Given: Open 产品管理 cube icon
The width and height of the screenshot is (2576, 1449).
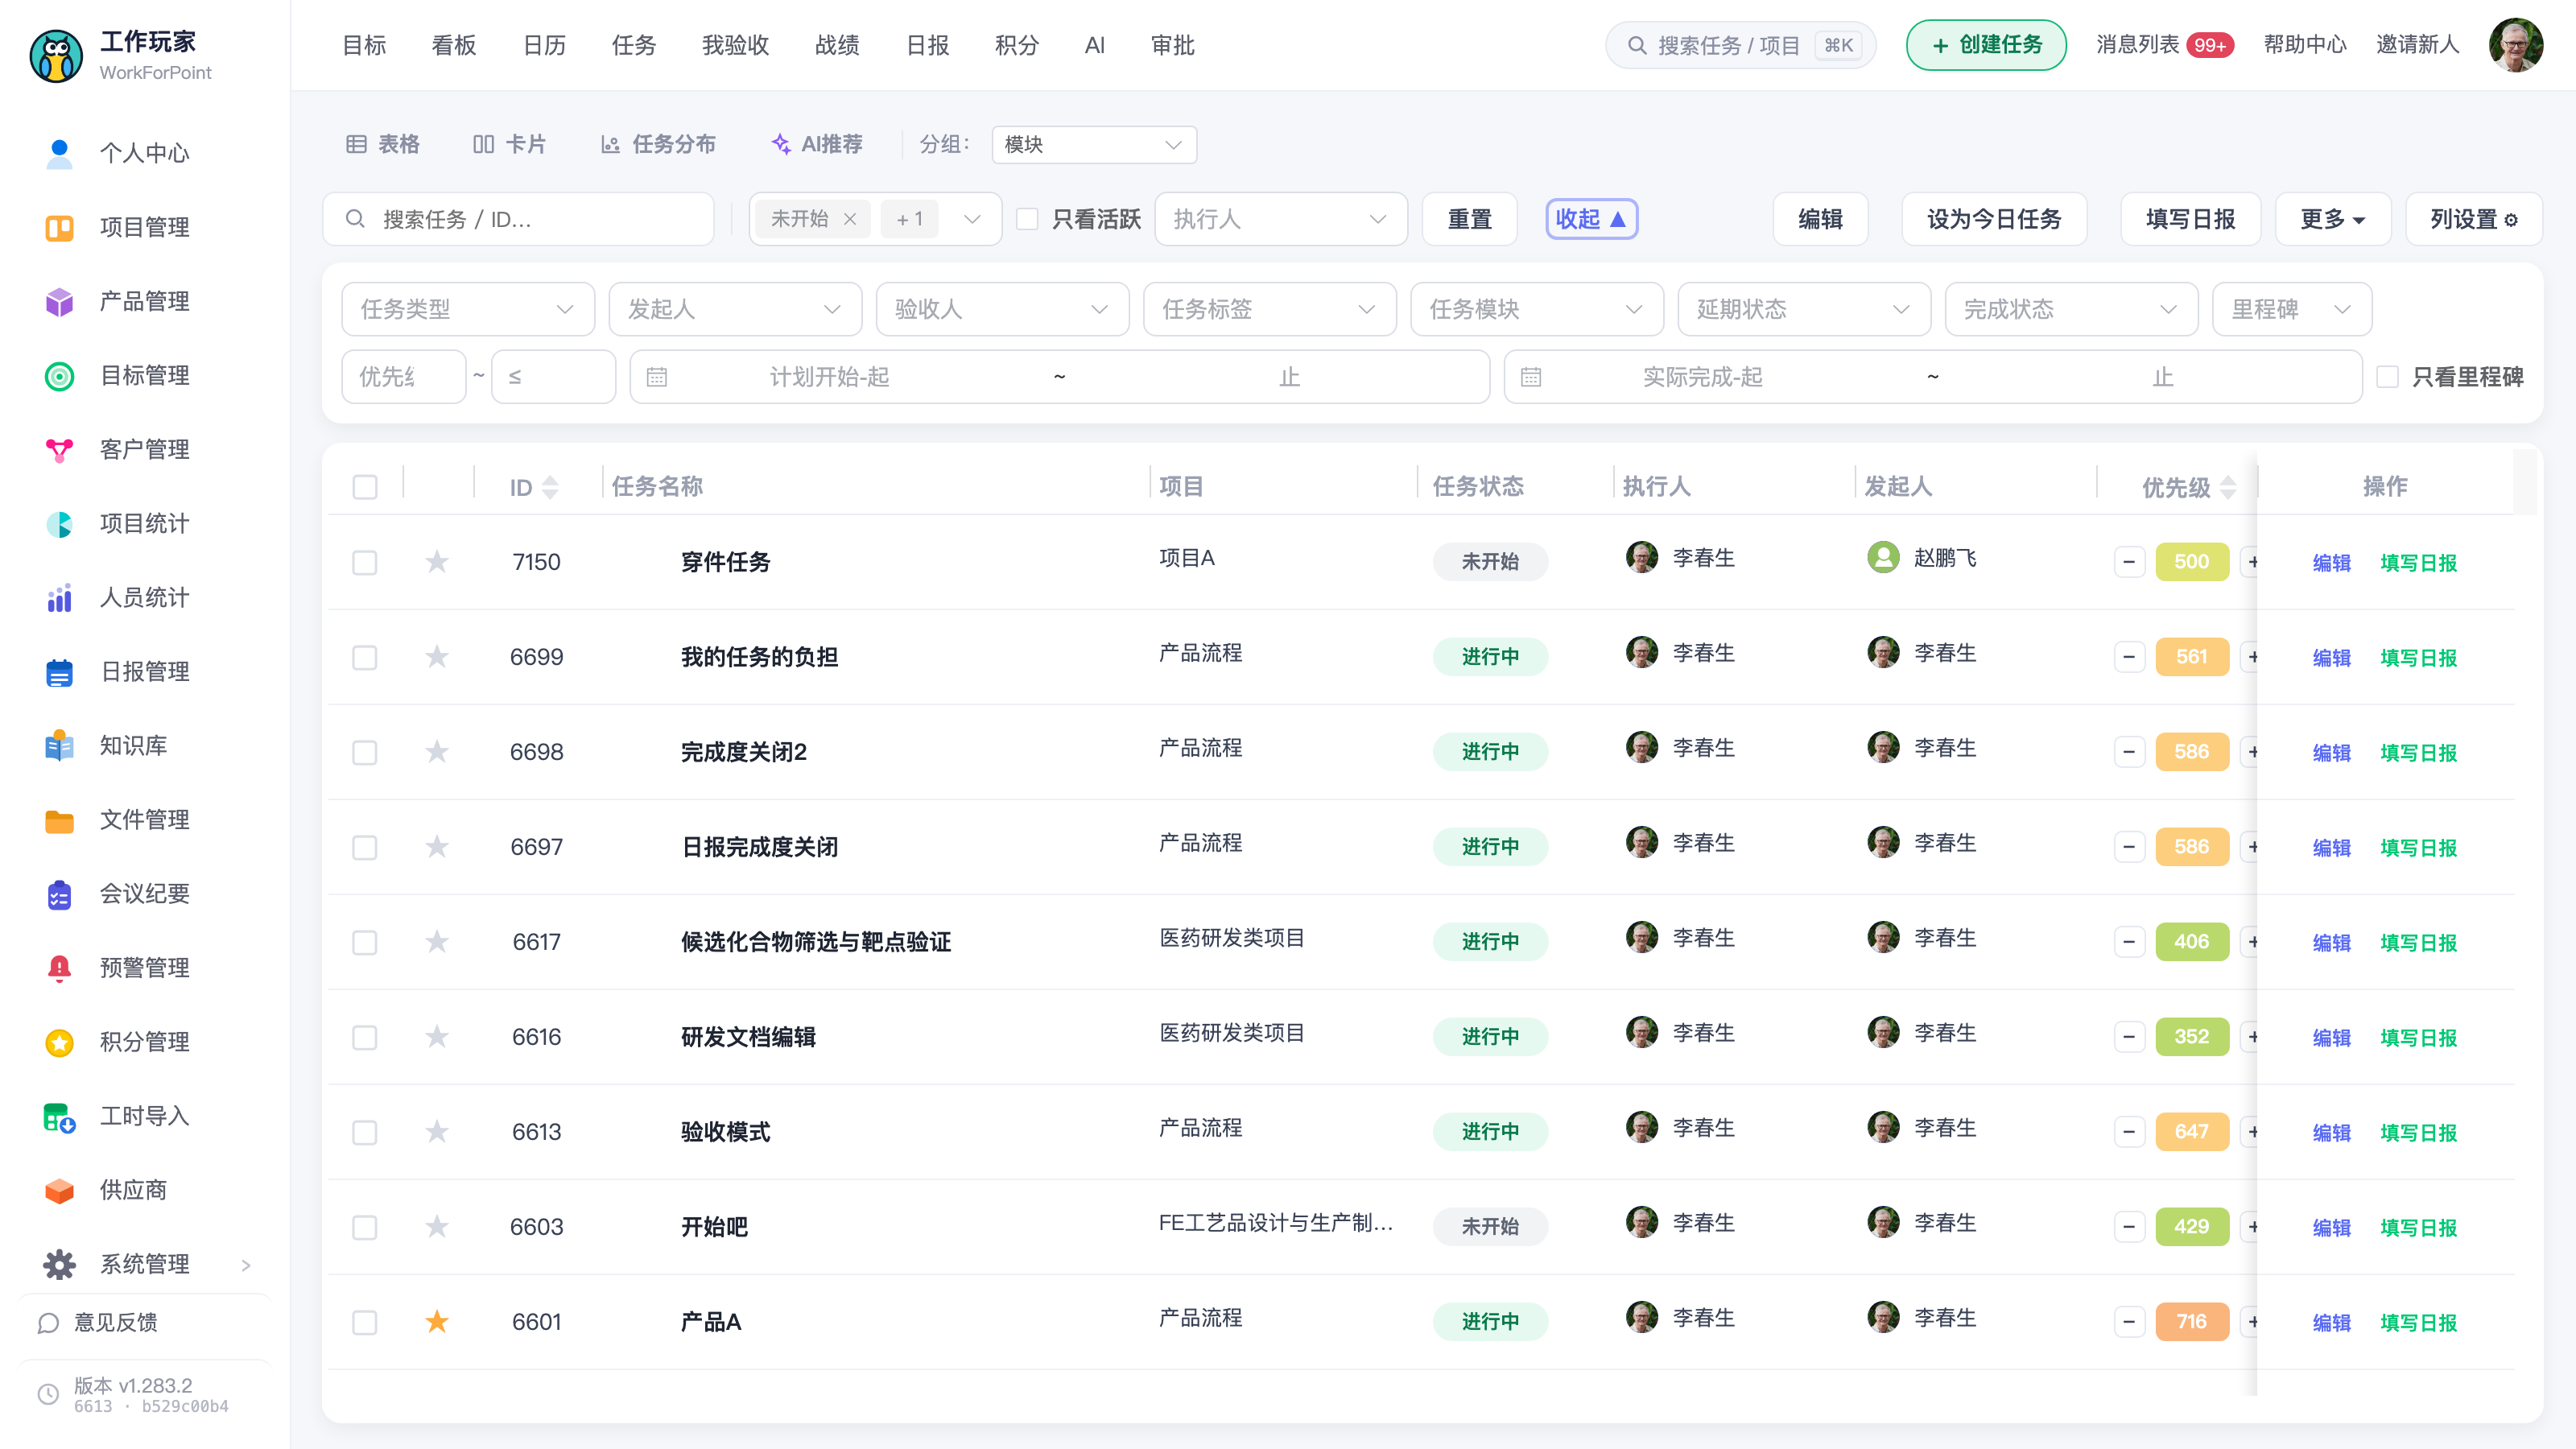Looking at the screenshot, I should [x=59, y=301].
